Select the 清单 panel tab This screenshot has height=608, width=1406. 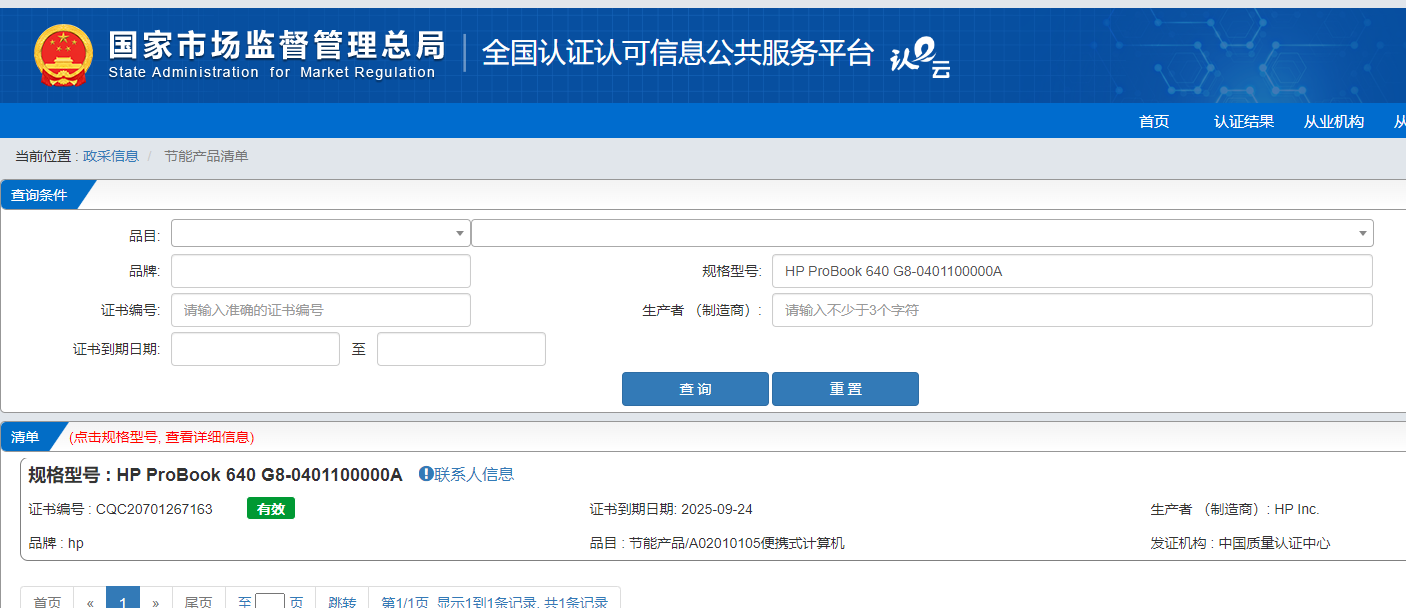coord(26,437)
